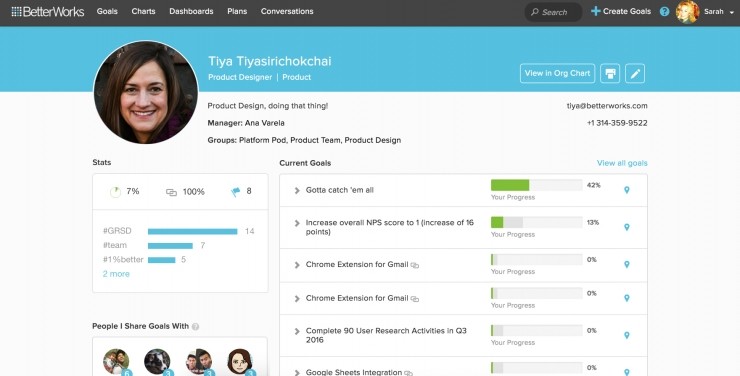Open the Conversations menu
Viewport: 740px width, 376px height.
[287, 11]
